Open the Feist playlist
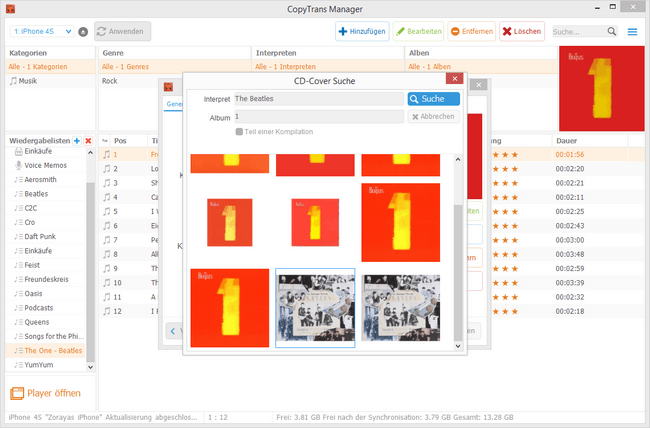Image resolution: width=650 pixels, height=428 pixels. pos(32,265)
